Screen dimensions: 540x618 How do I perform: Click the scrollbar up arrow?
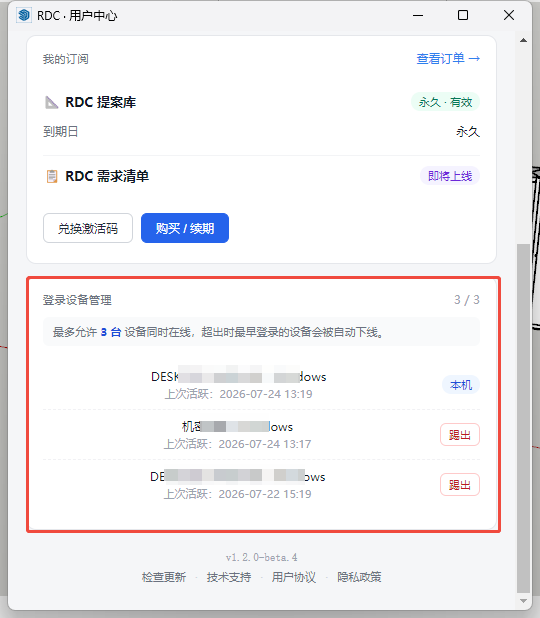(523, 40)
